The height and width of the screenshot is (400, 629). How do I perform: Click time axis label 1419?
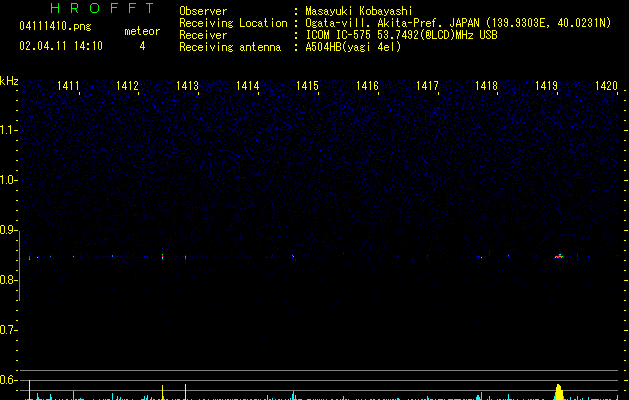(x=546, y=86)
